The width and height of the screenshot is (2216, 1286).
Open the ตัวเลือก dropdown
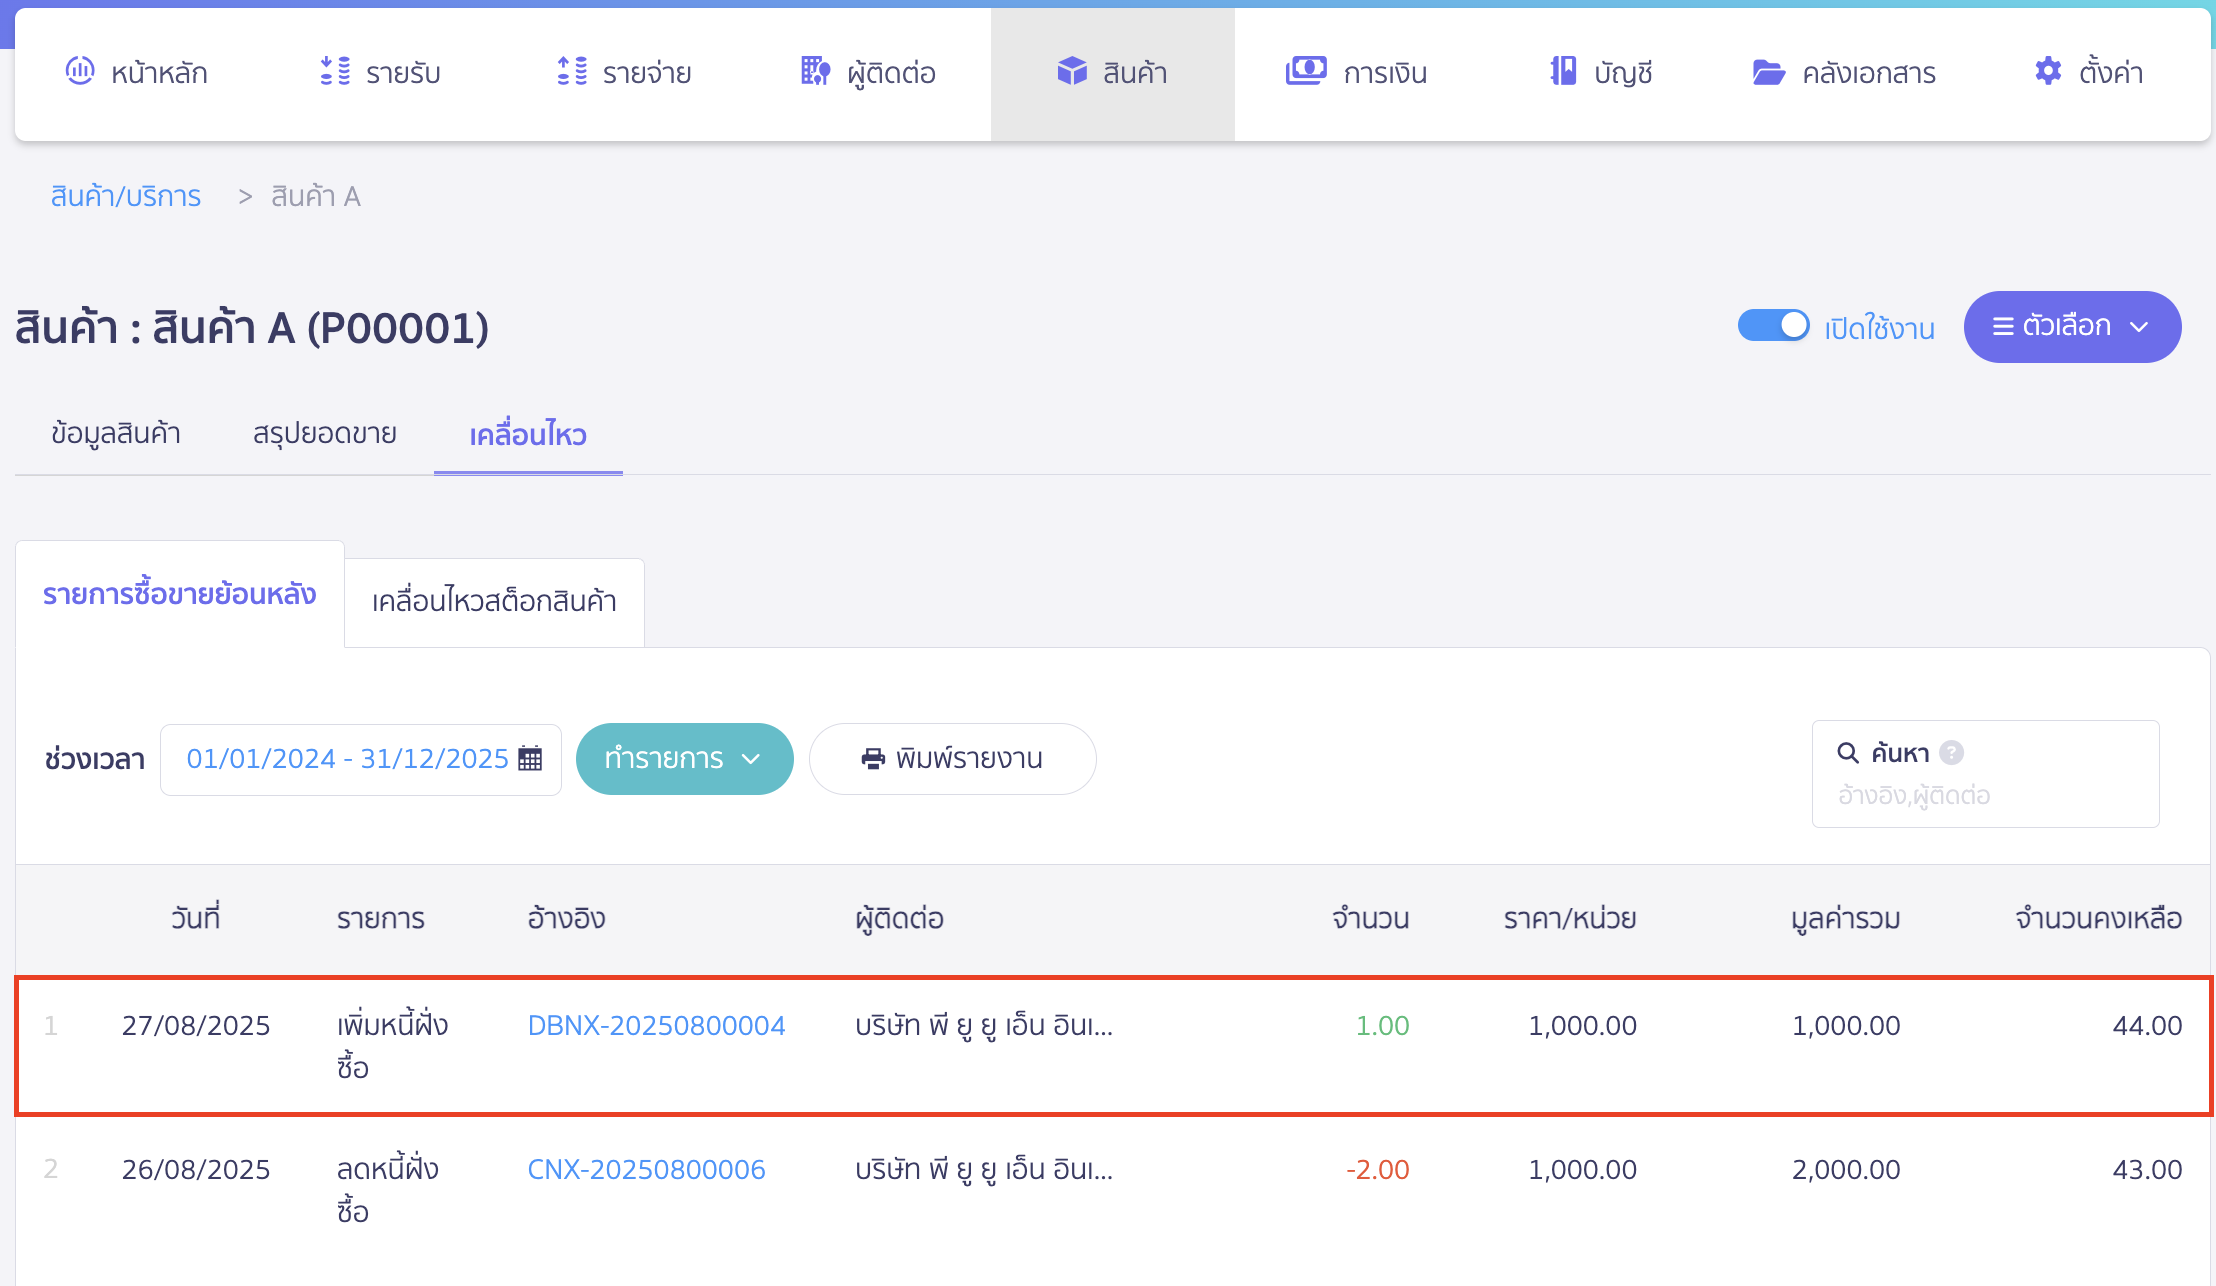2072,327
